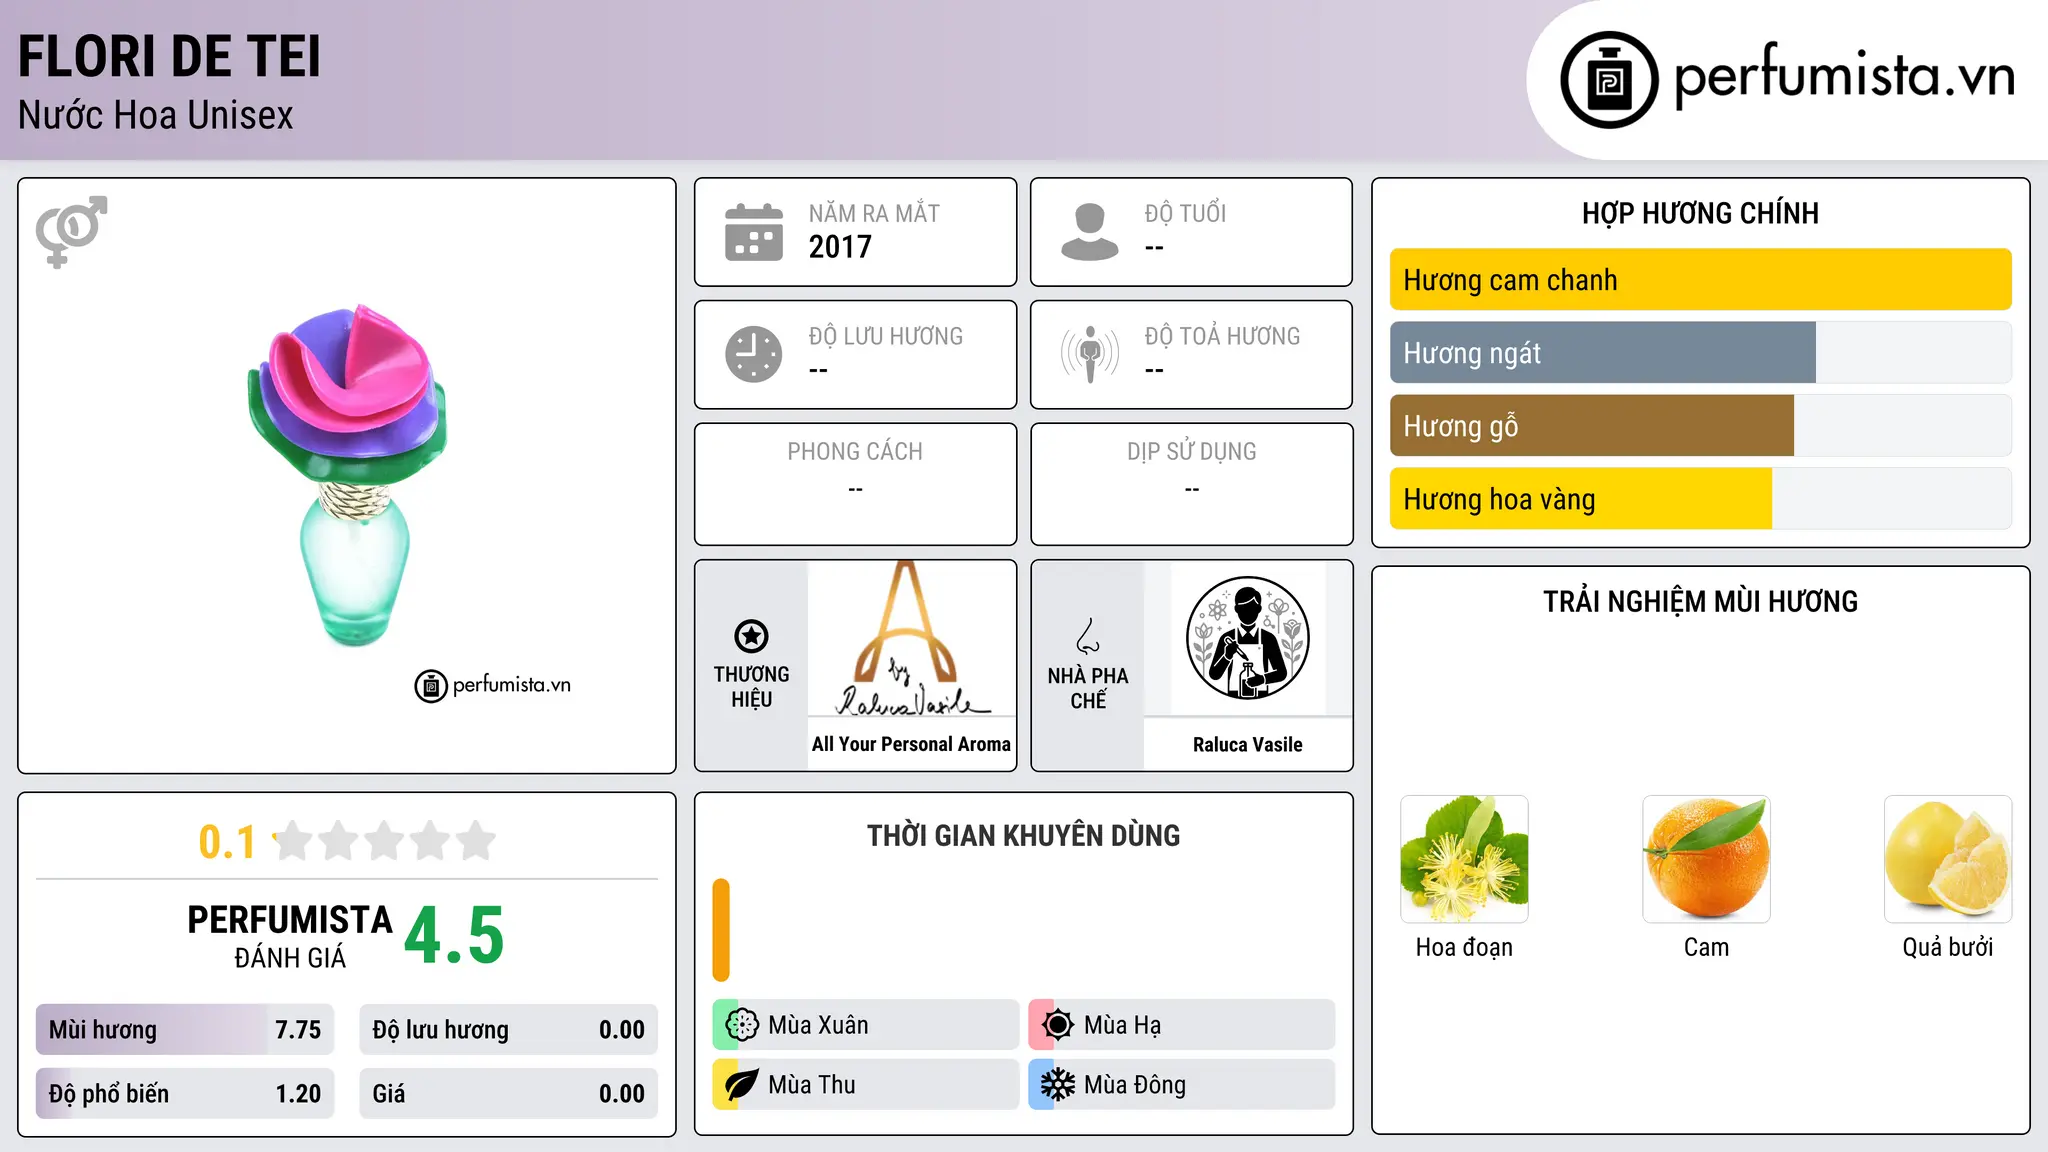Click the NHÀ PHA CHẾ label
2048x1152 pixels.
click(1087, 688)
